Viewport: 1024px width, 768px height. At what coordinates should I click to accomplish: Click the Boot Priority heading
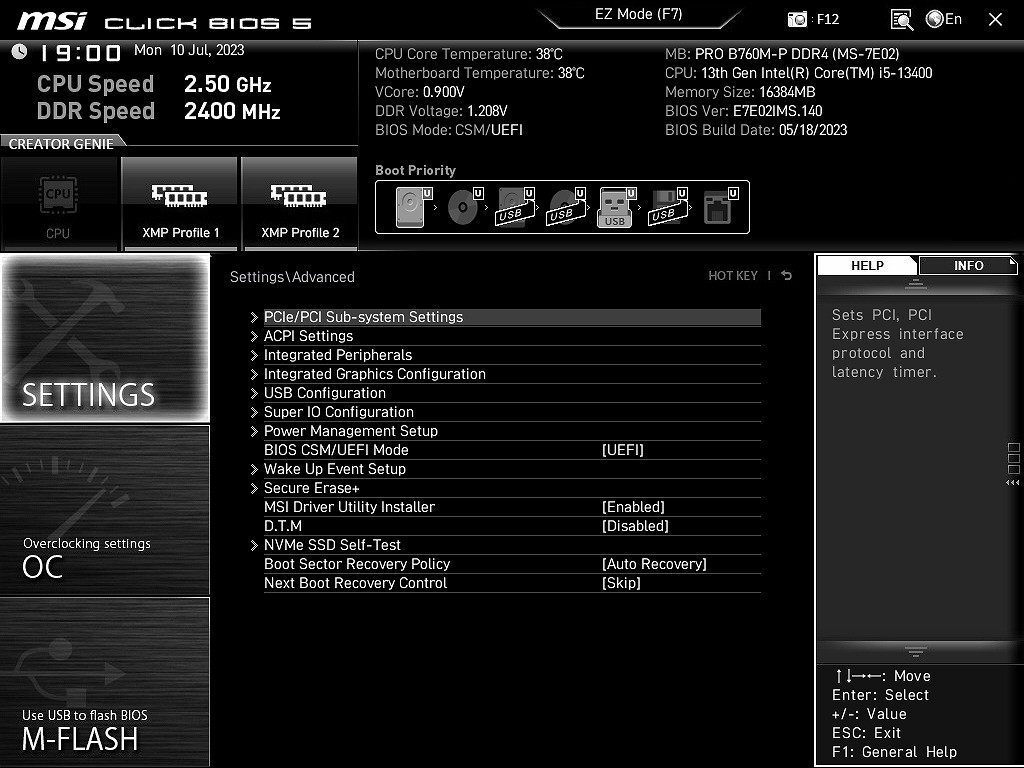pyautogui.click(x=415, y=170)
